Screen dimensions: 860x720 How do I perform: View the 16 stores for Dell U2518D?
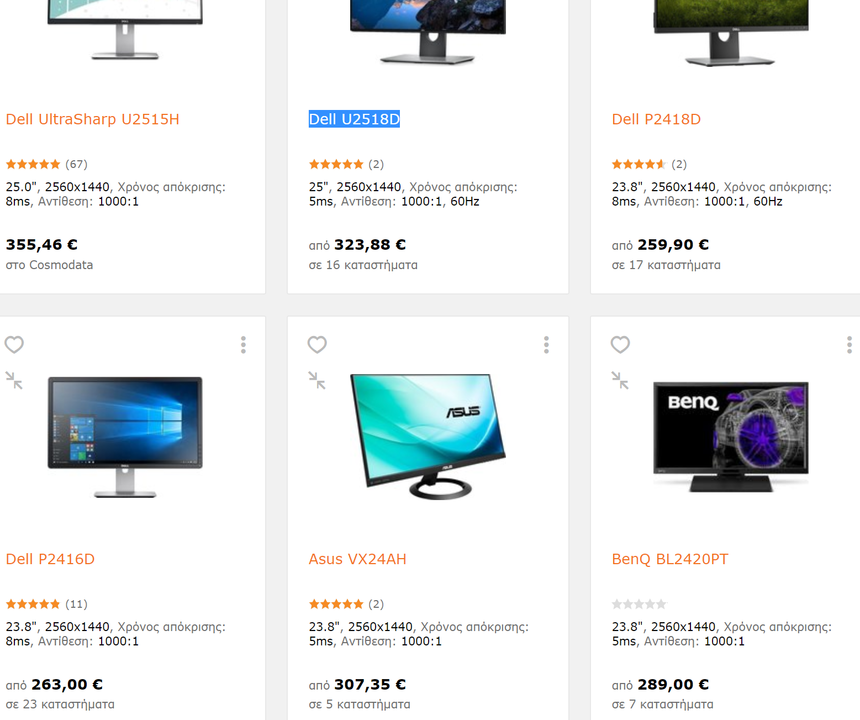pos(363,265)
